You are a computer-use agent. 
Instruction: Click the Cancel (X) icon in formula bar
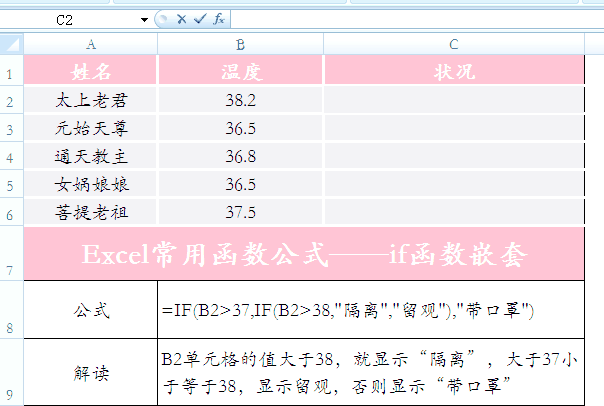[x=181, y=19]
